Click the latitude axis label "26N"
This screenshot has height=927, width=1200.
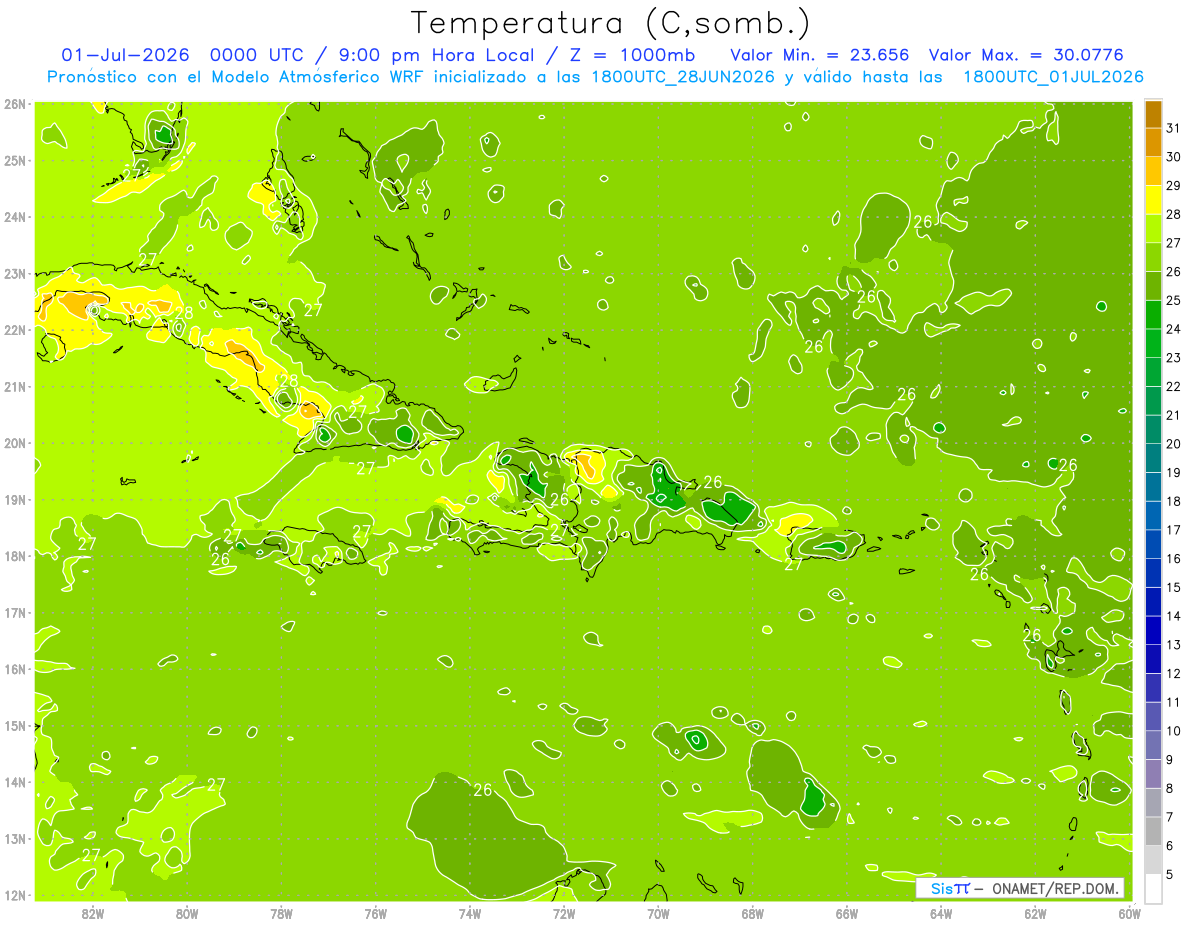(15, 104)
